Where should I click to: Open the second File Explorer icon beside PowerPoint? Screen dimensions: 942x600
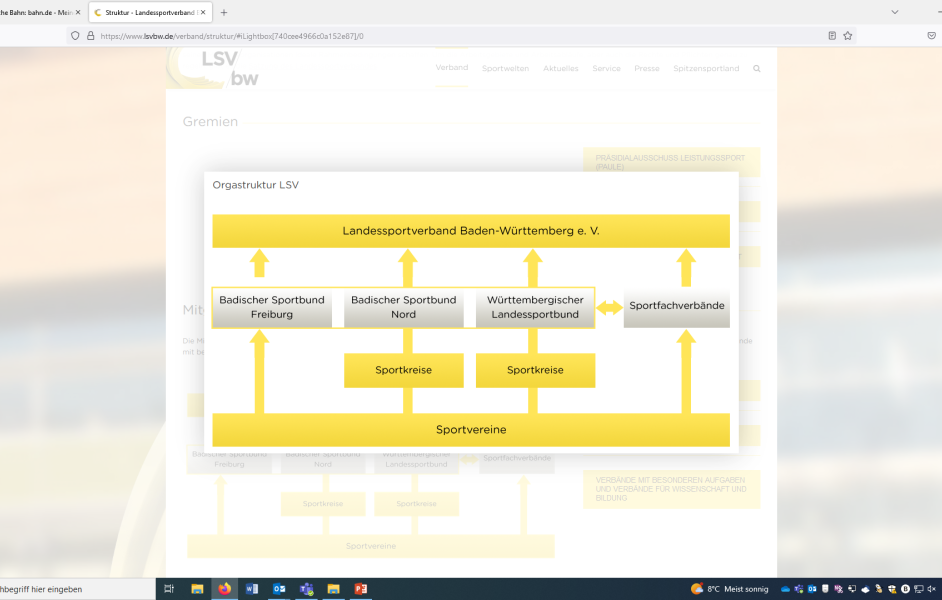pyautogui.click(x=333, y=589)
